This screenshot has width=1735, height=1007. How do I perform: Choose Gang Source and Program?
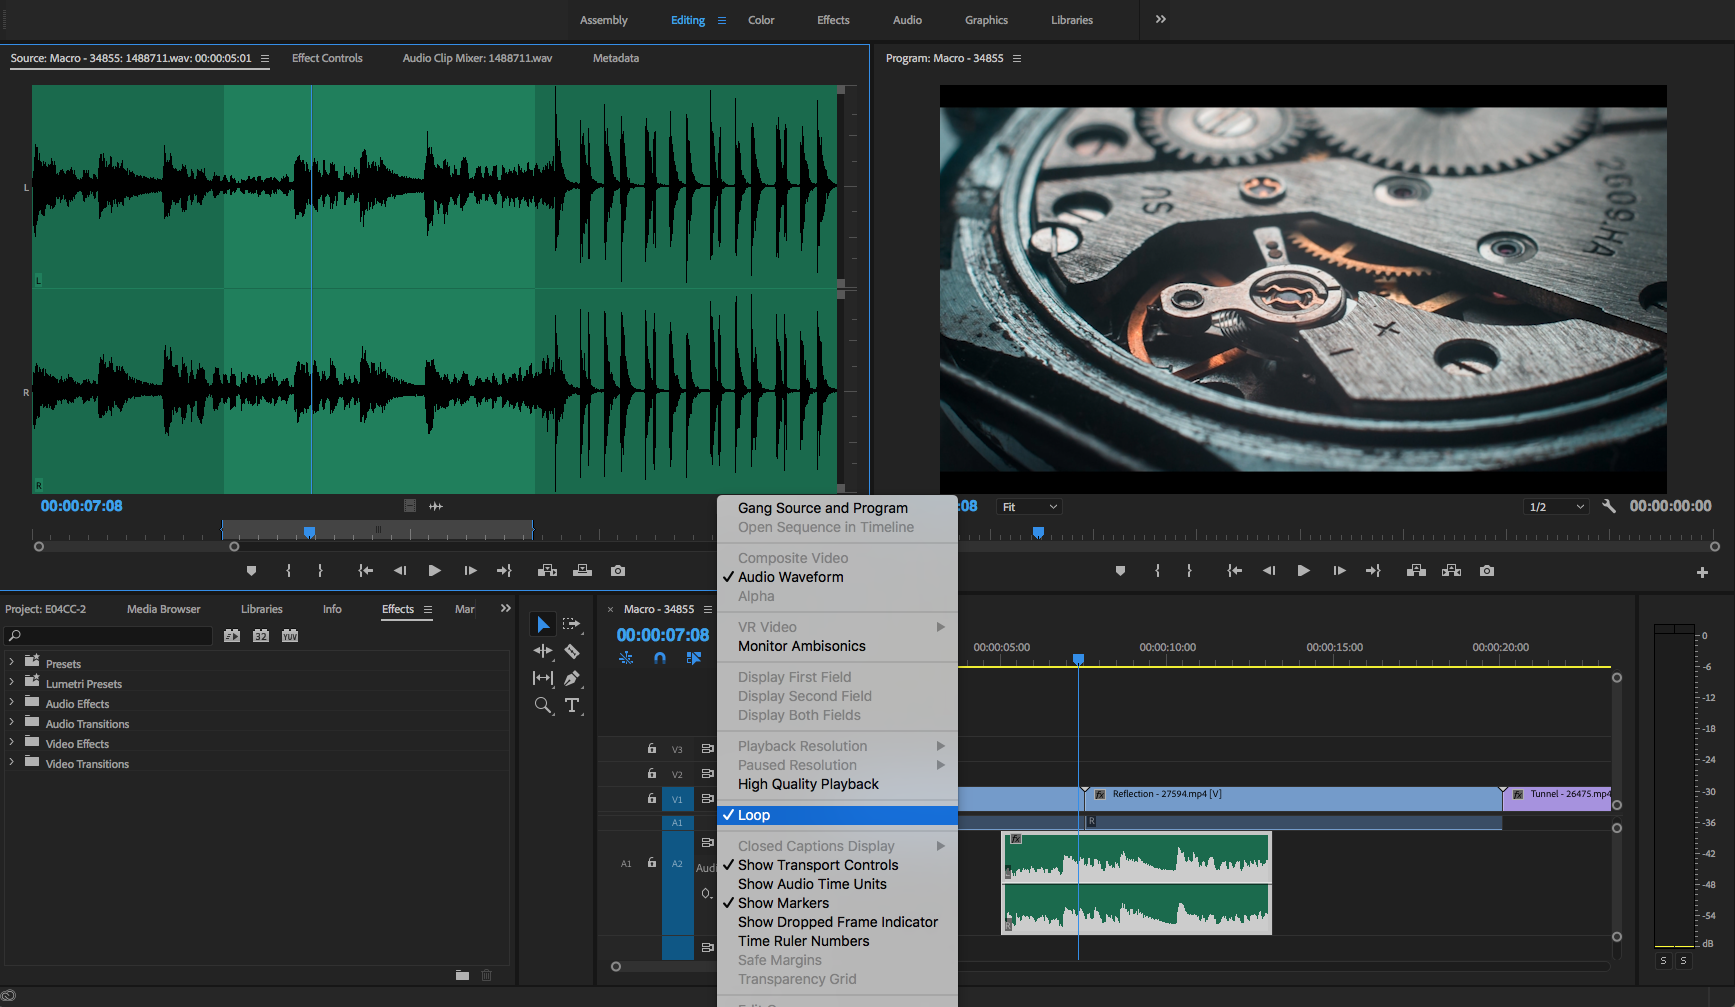pyautogui.click(x=837, y=508)
